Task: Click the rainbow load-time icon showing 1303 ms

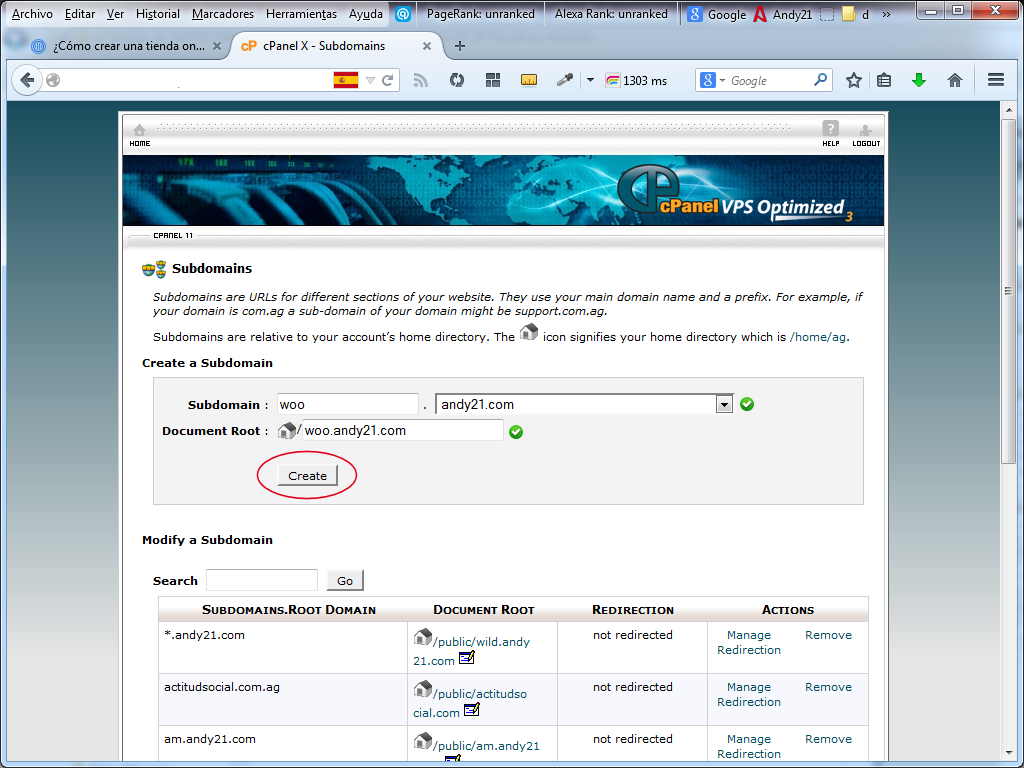Action: pyautogui.click(x=613, y=81)
